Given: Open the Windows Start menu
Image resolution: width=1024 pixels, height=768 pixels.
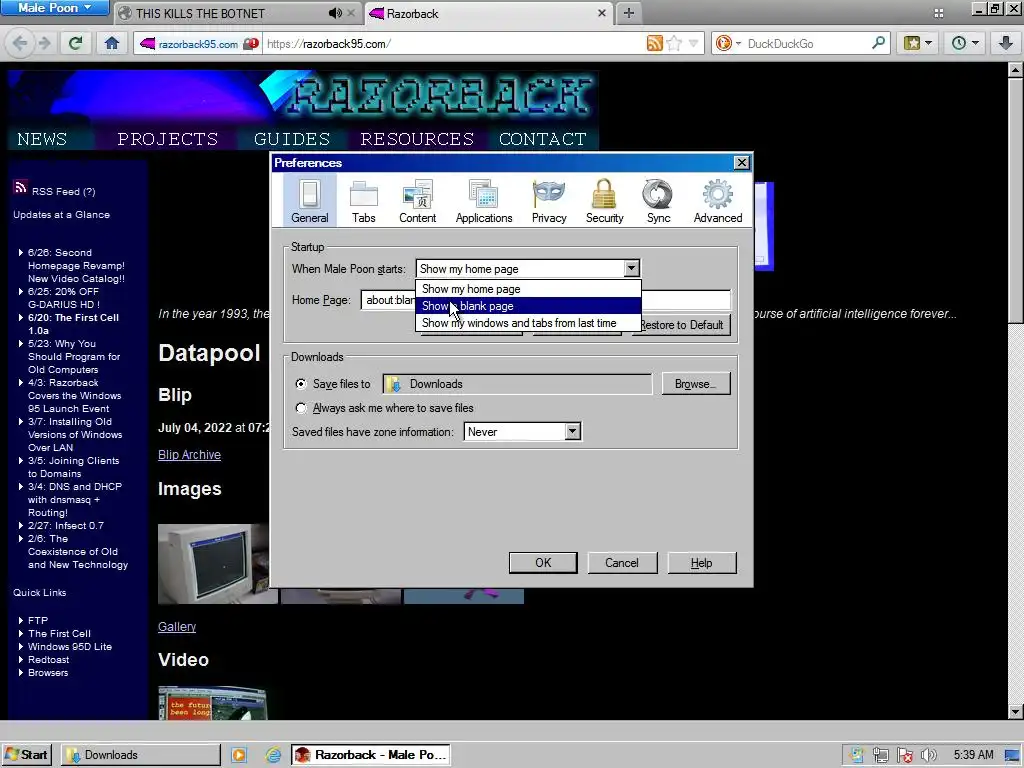Looking at the screenshot, I should click(x=27, y=755).
